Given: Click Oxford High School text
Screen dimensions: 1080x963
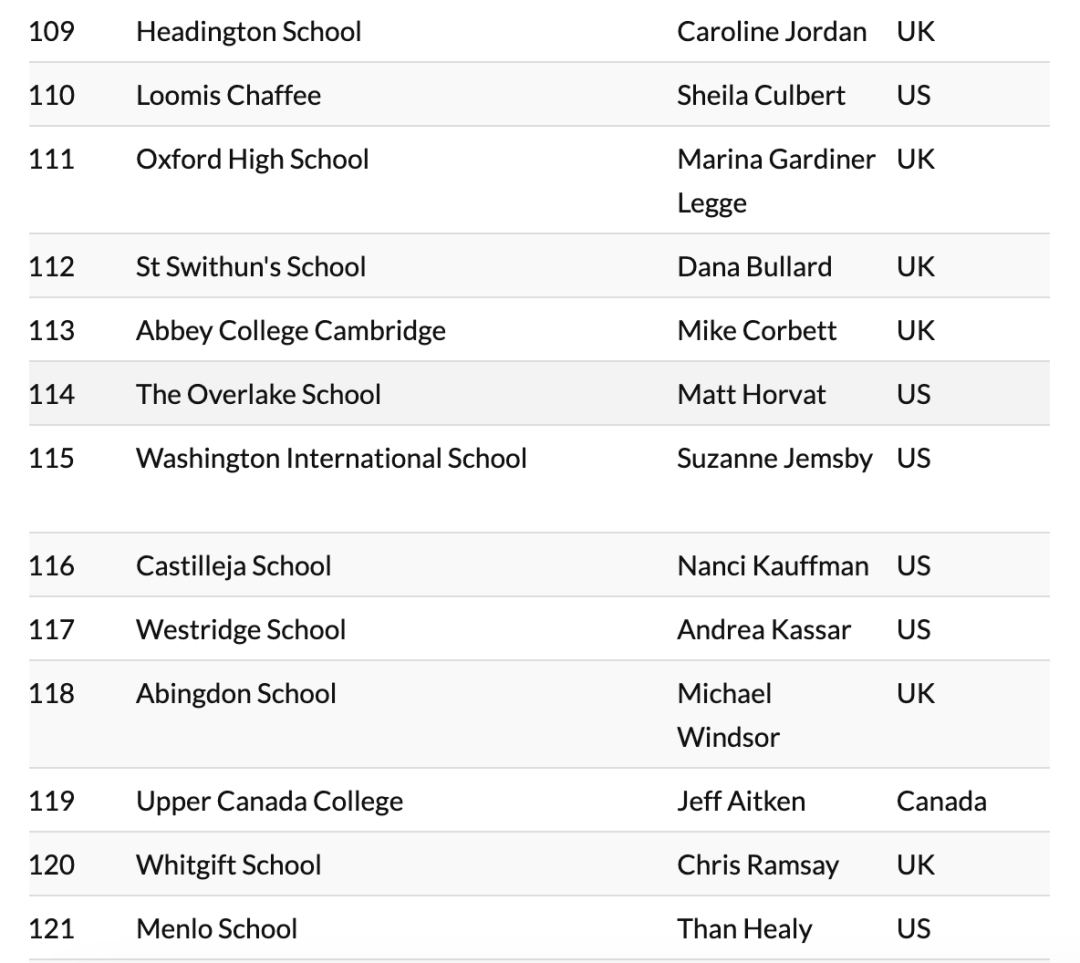Looking at the screenshot, I should point(253,159).
